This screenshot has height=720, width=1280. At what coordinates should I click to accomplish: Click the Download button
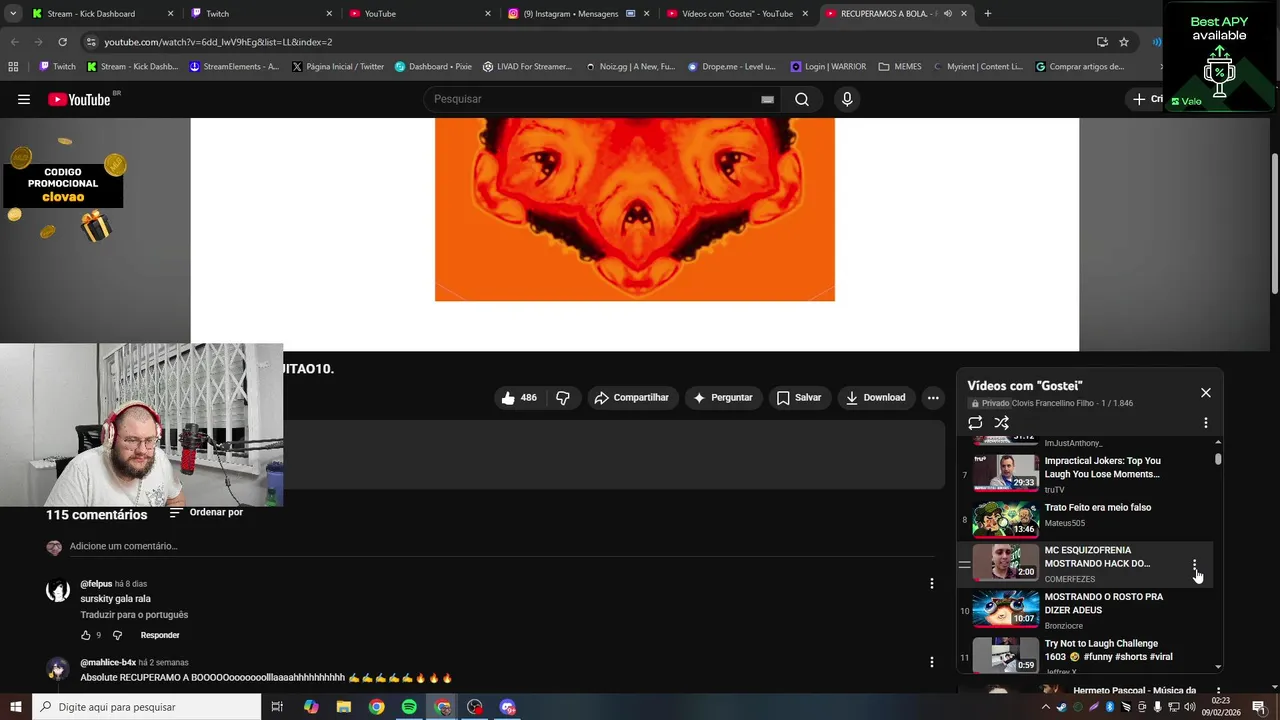coord(875,398)
